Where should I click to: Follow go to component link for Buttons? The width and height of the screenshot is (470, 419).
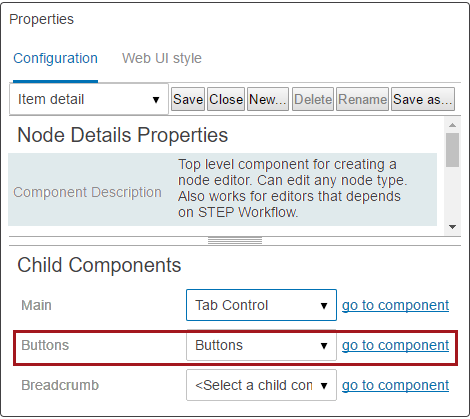click(395, 345)
